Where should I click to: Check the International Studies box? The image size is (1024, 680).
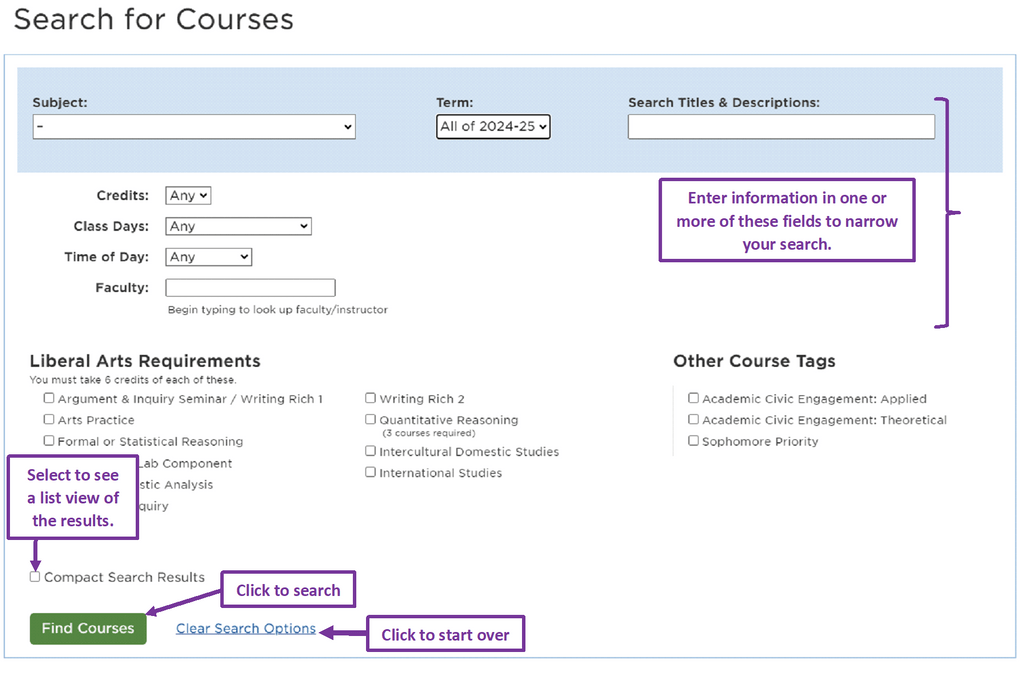click(370, 472)
